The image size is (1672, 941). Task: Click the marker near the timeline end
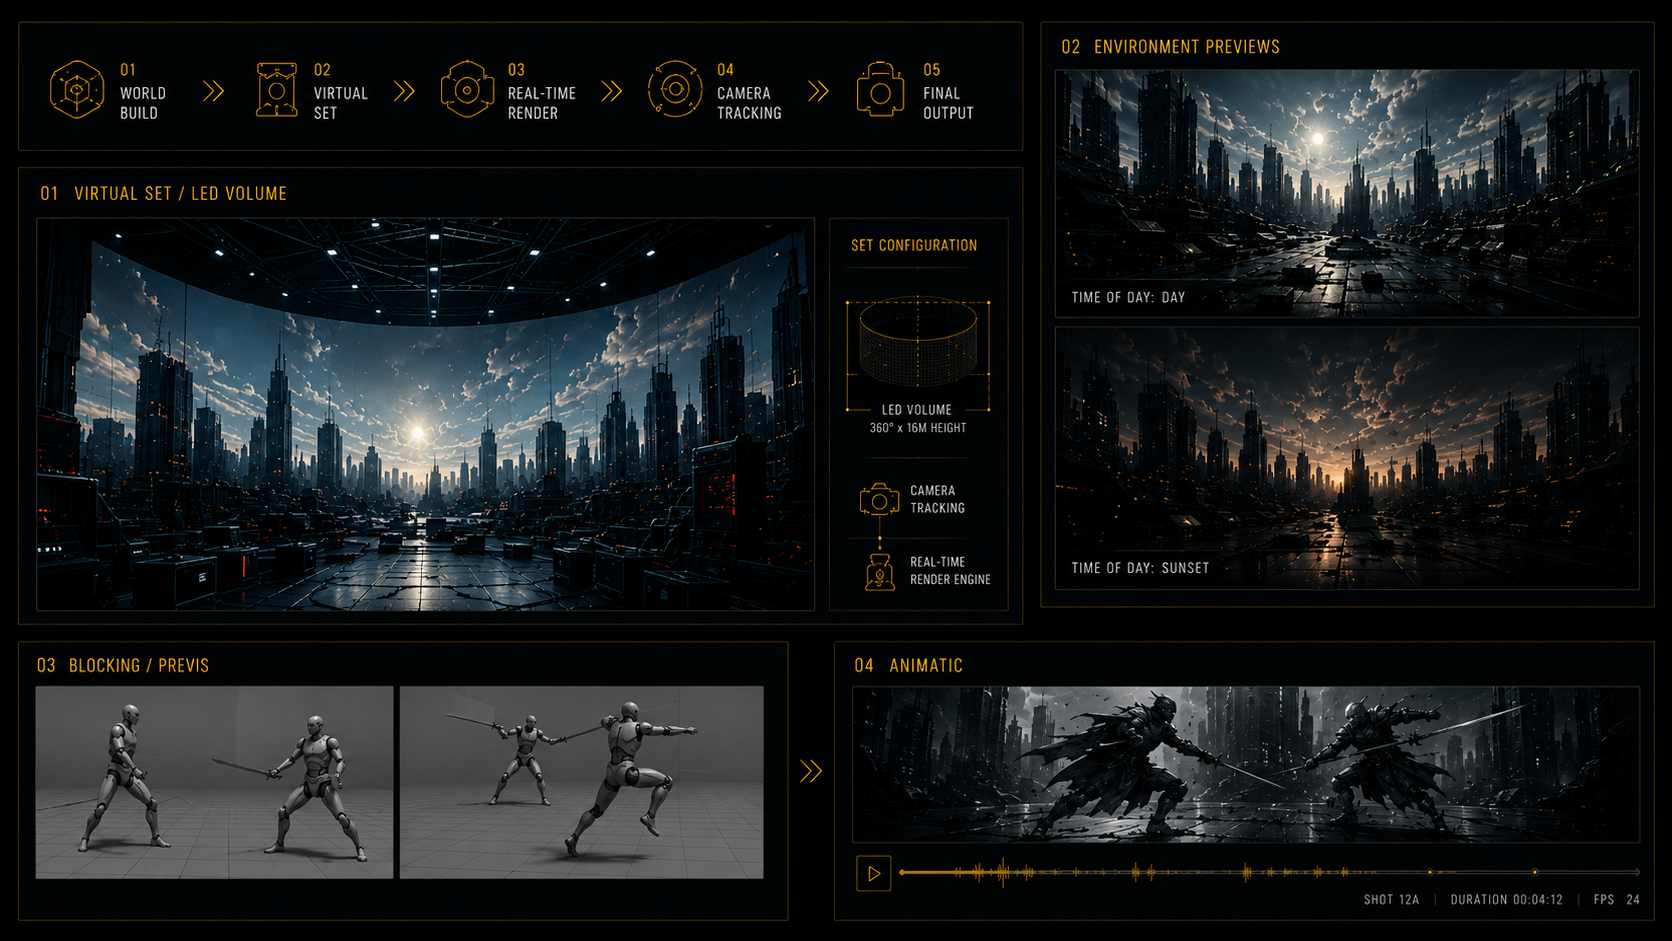[x=1535, y=872]
